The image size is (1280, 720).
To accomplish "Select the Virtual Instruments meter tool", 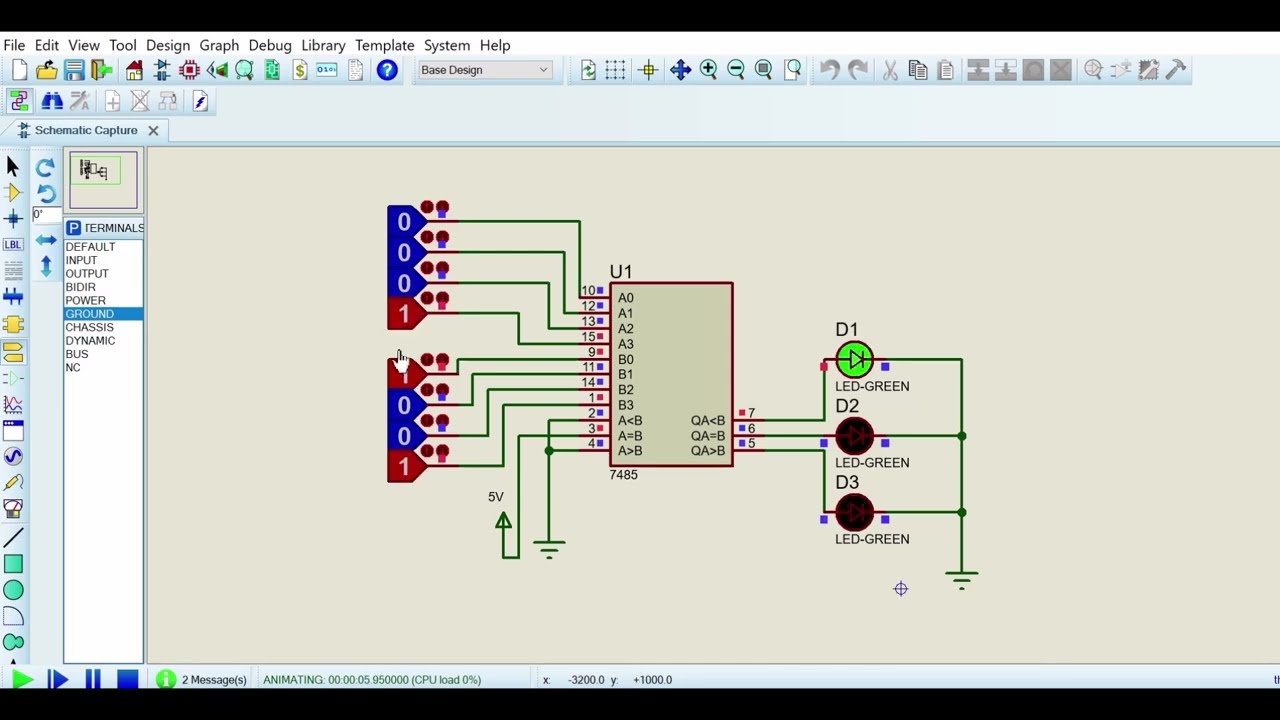I will coord(13,508).
